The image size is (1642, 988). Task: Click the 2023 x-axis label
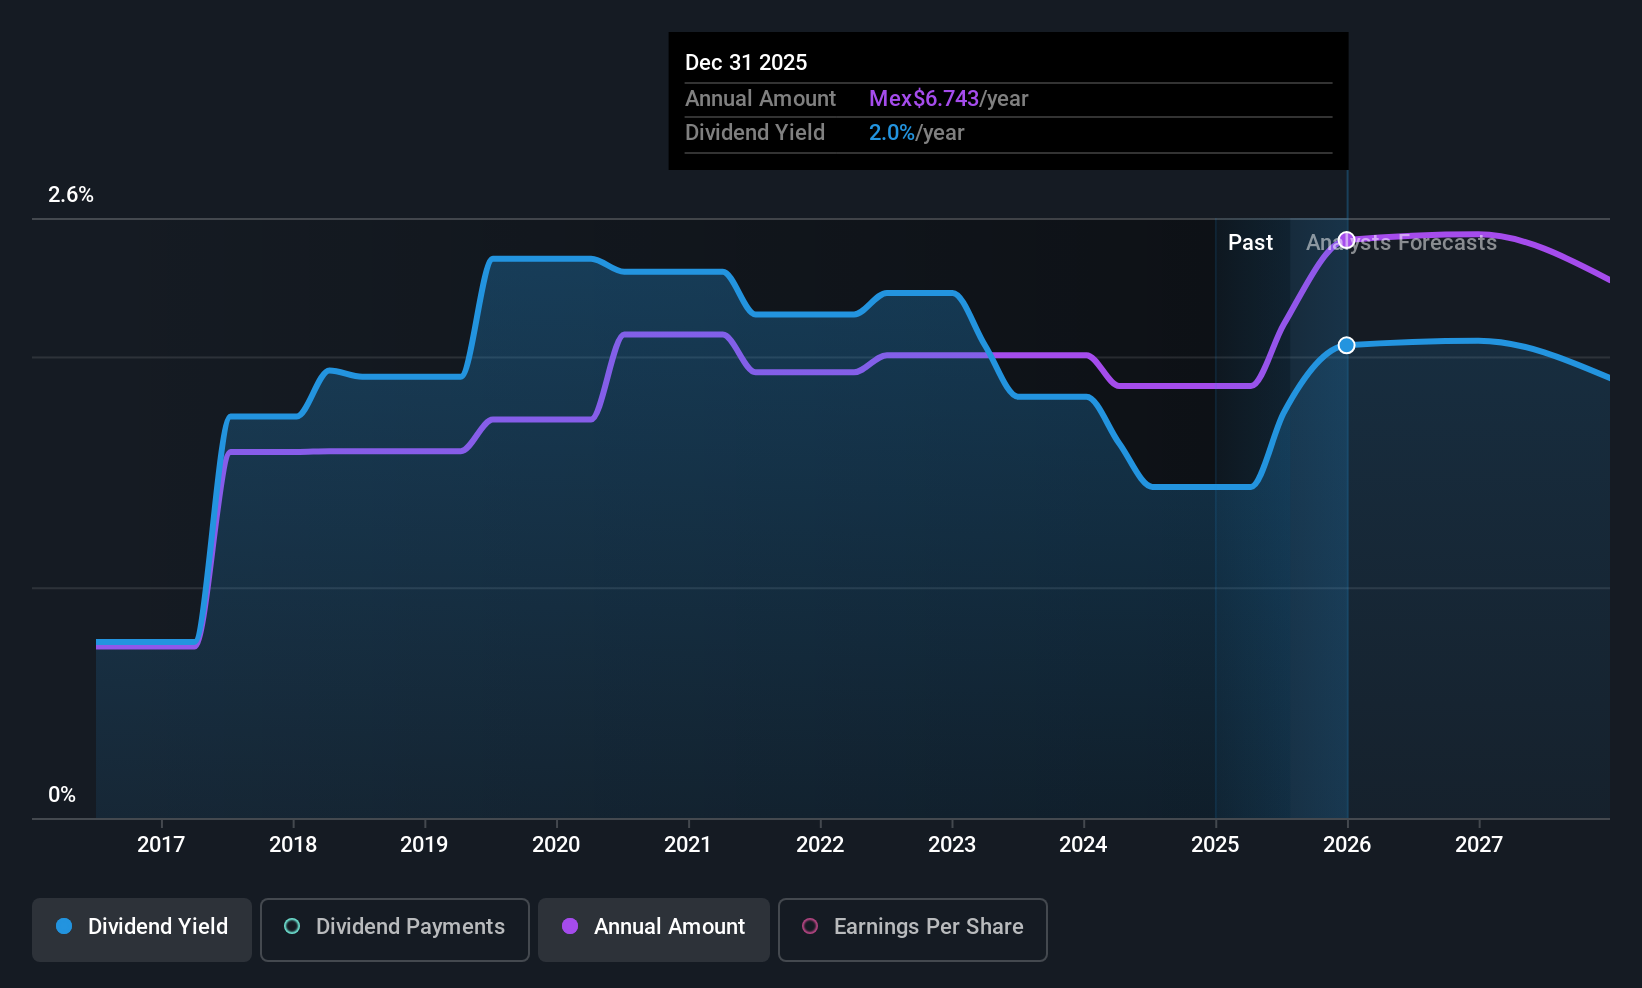coord(952,844)
